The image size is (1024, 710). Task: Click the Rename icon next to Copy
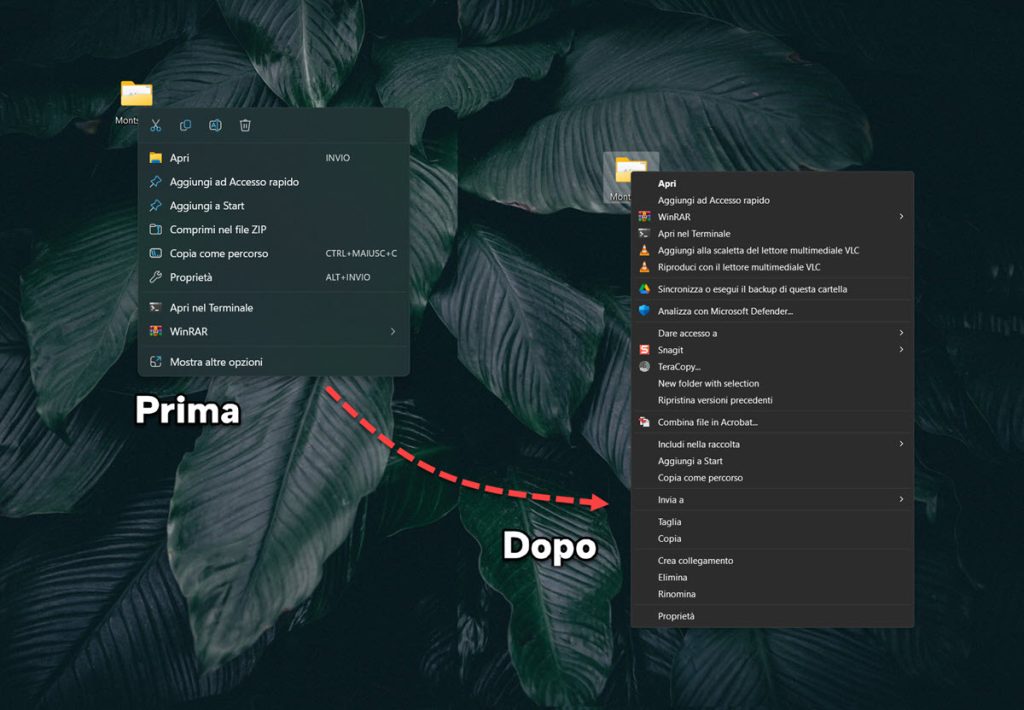point(213,126)
